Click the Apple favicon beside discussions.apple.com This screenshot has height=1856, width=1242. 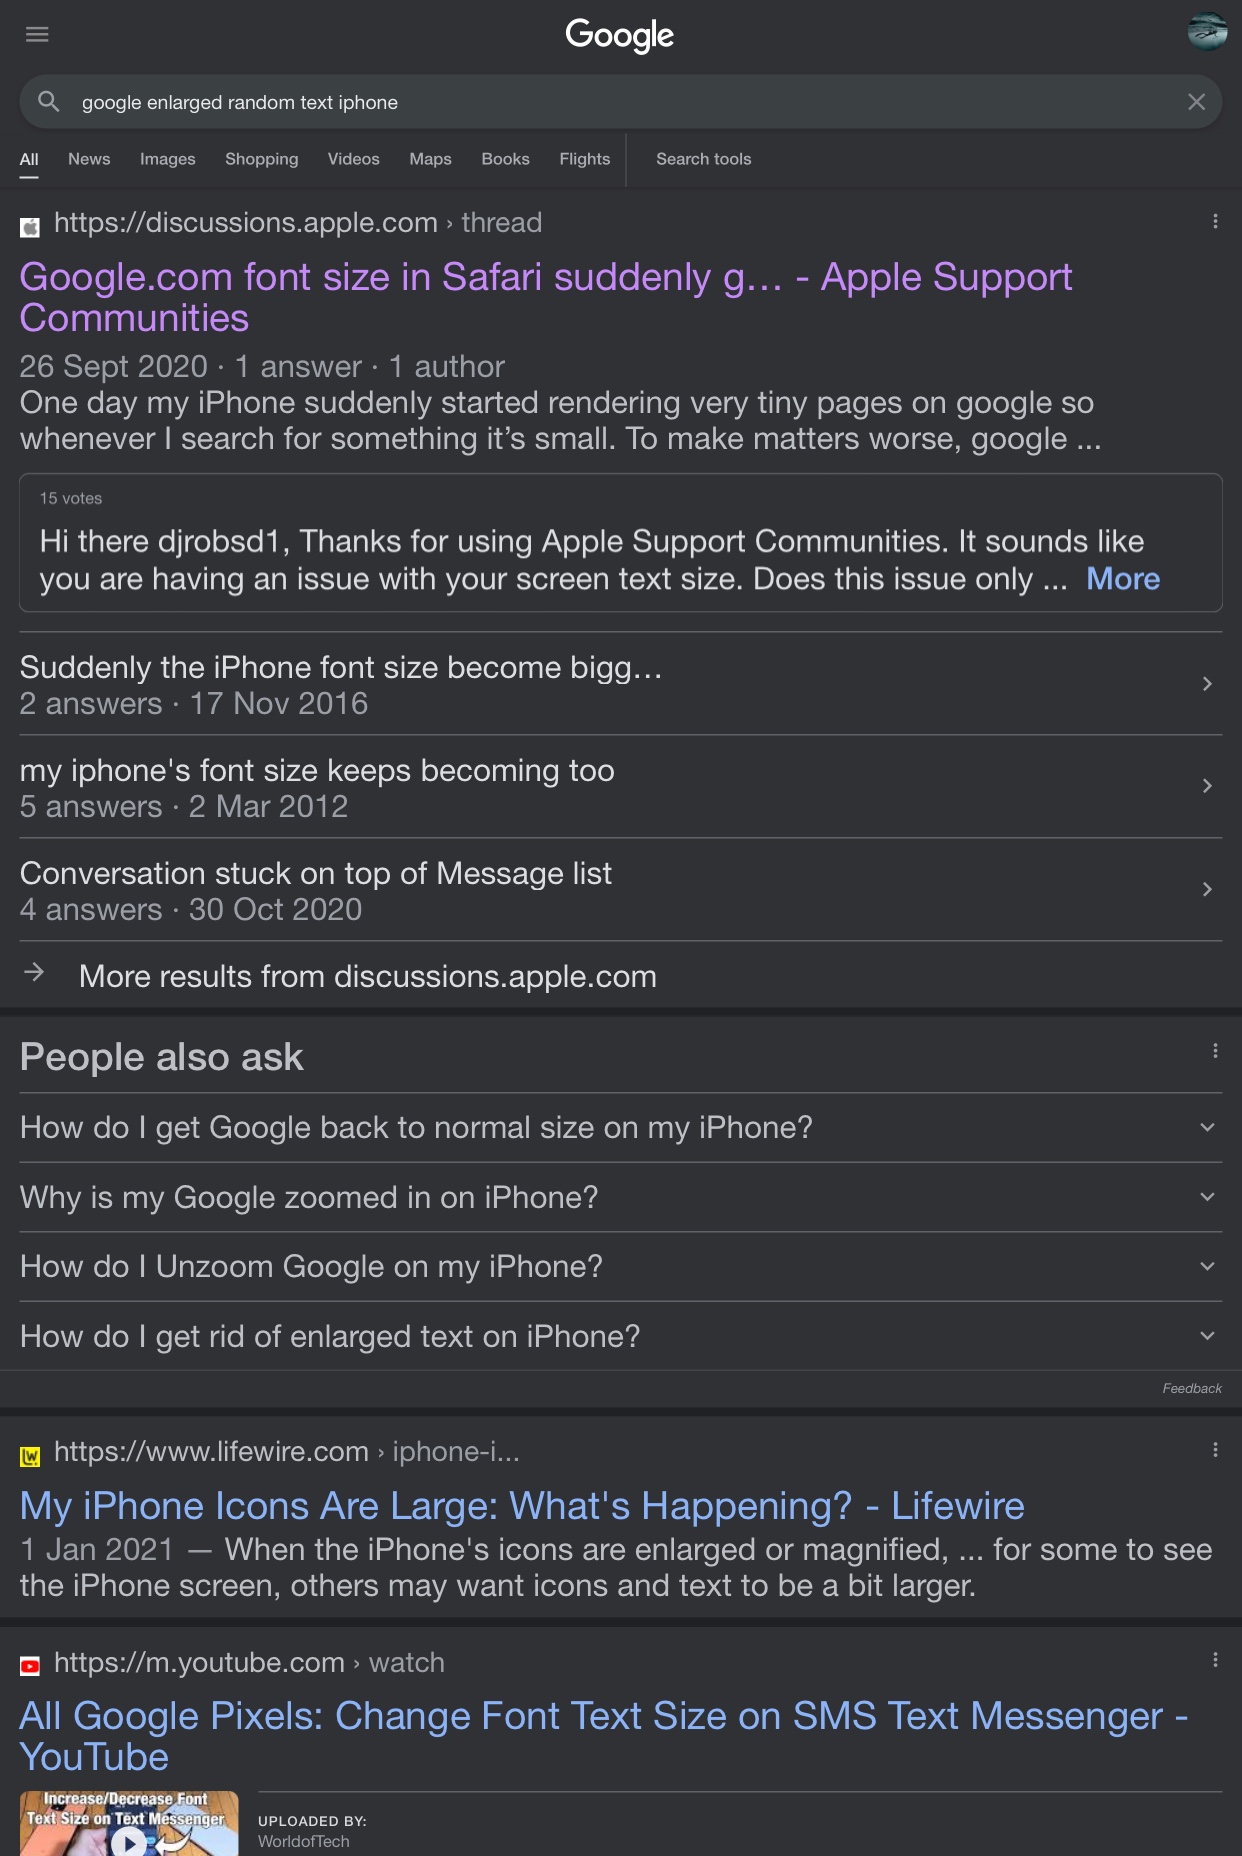(30, 227)
